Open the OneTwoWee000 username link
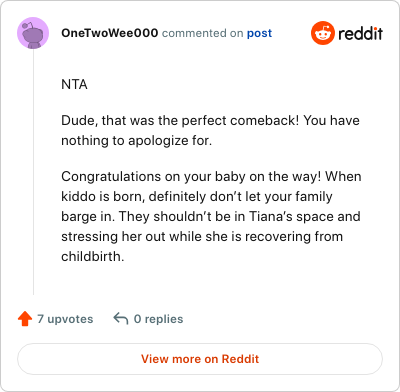 (x=110, y=33)
